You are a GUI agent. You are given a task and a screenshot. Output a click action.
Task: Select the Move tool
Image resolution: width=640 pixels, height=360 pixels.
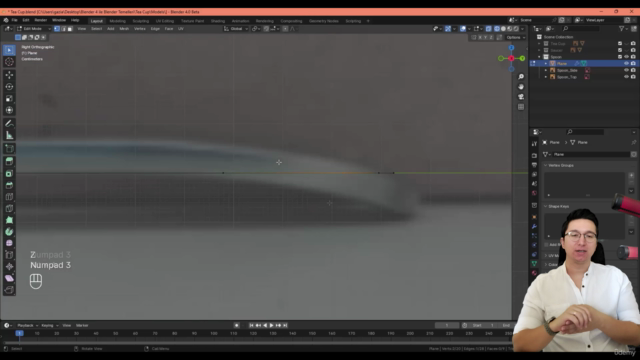coord(9,75)
